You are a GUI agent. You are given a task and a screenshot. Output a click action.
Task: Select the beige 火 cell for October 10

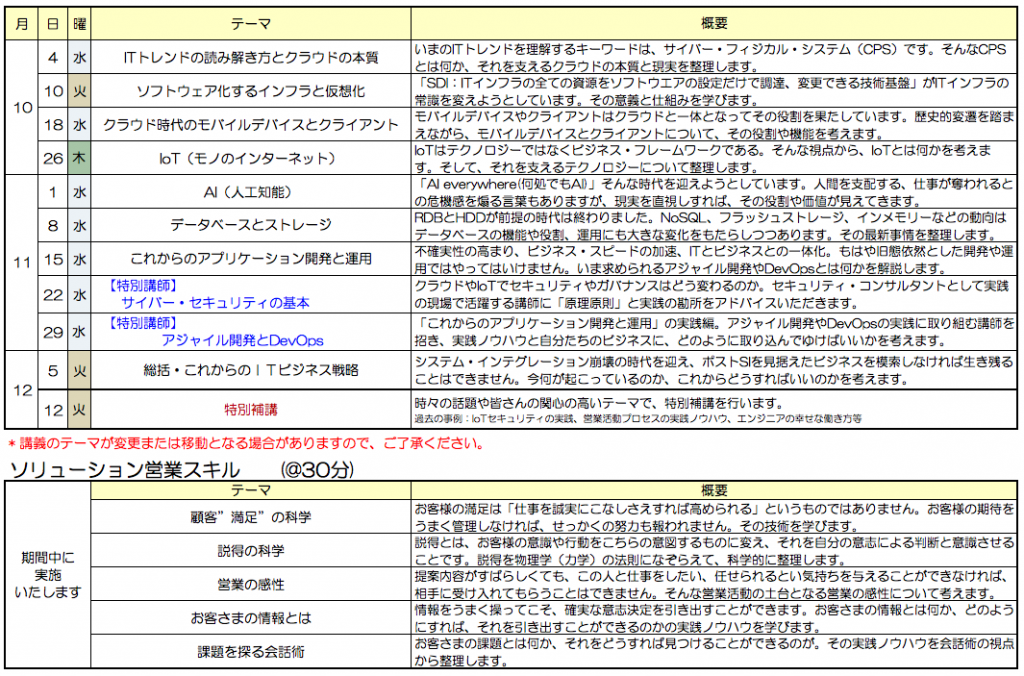tap(79, 91)
